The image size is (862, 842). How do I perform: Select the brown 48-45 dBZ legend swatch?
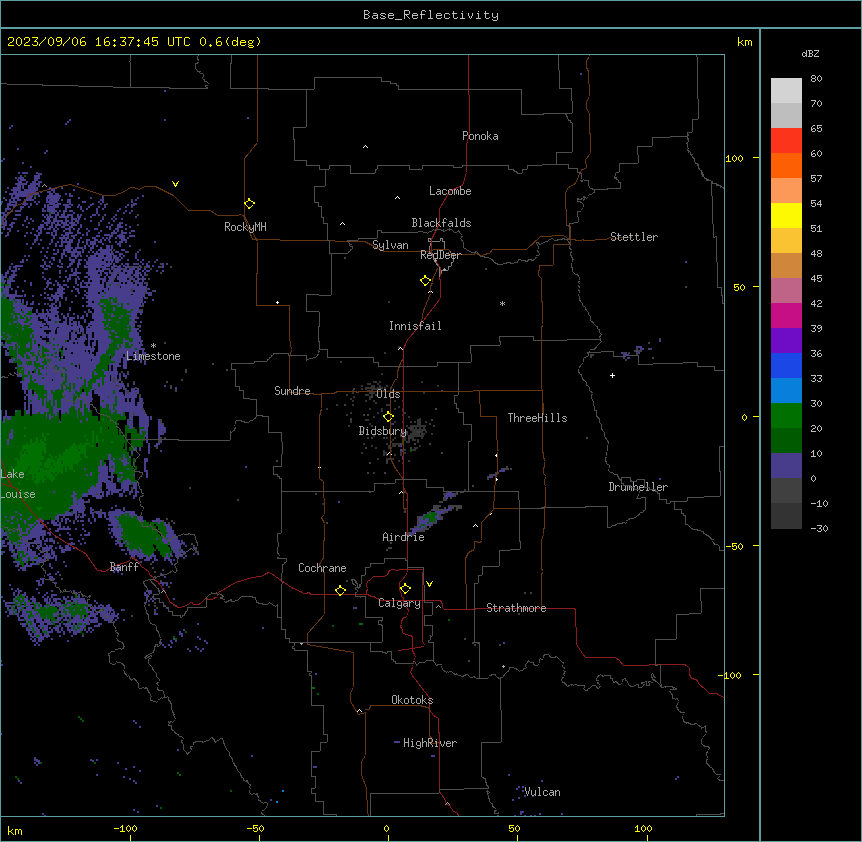786,265
